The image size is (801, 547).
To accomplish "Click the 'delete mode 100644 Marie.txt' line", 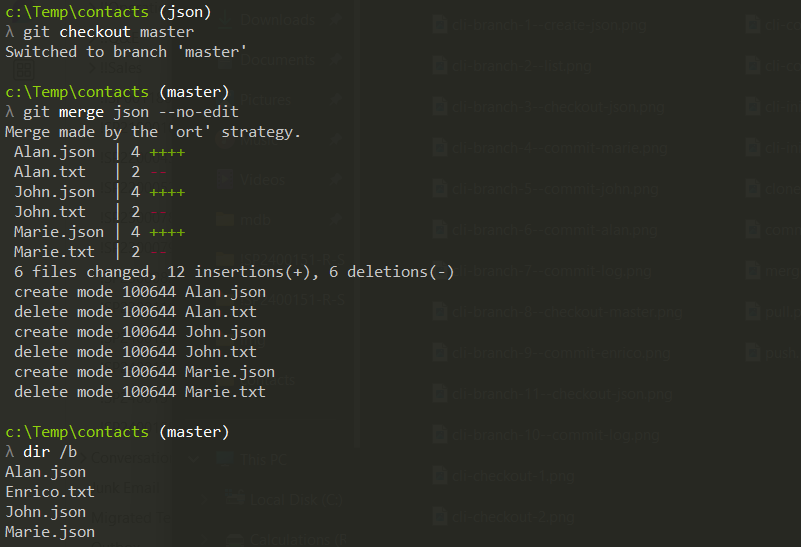I will point(140,392).
